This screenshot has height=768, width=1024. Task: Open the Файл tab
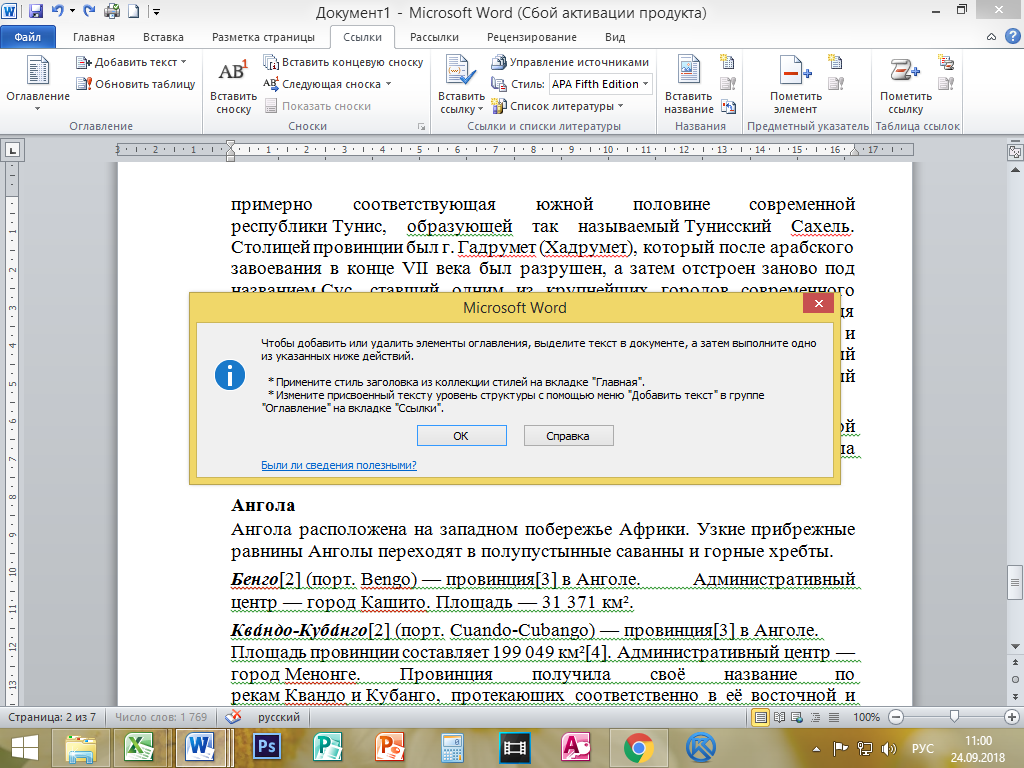click(x=27, y=37)
